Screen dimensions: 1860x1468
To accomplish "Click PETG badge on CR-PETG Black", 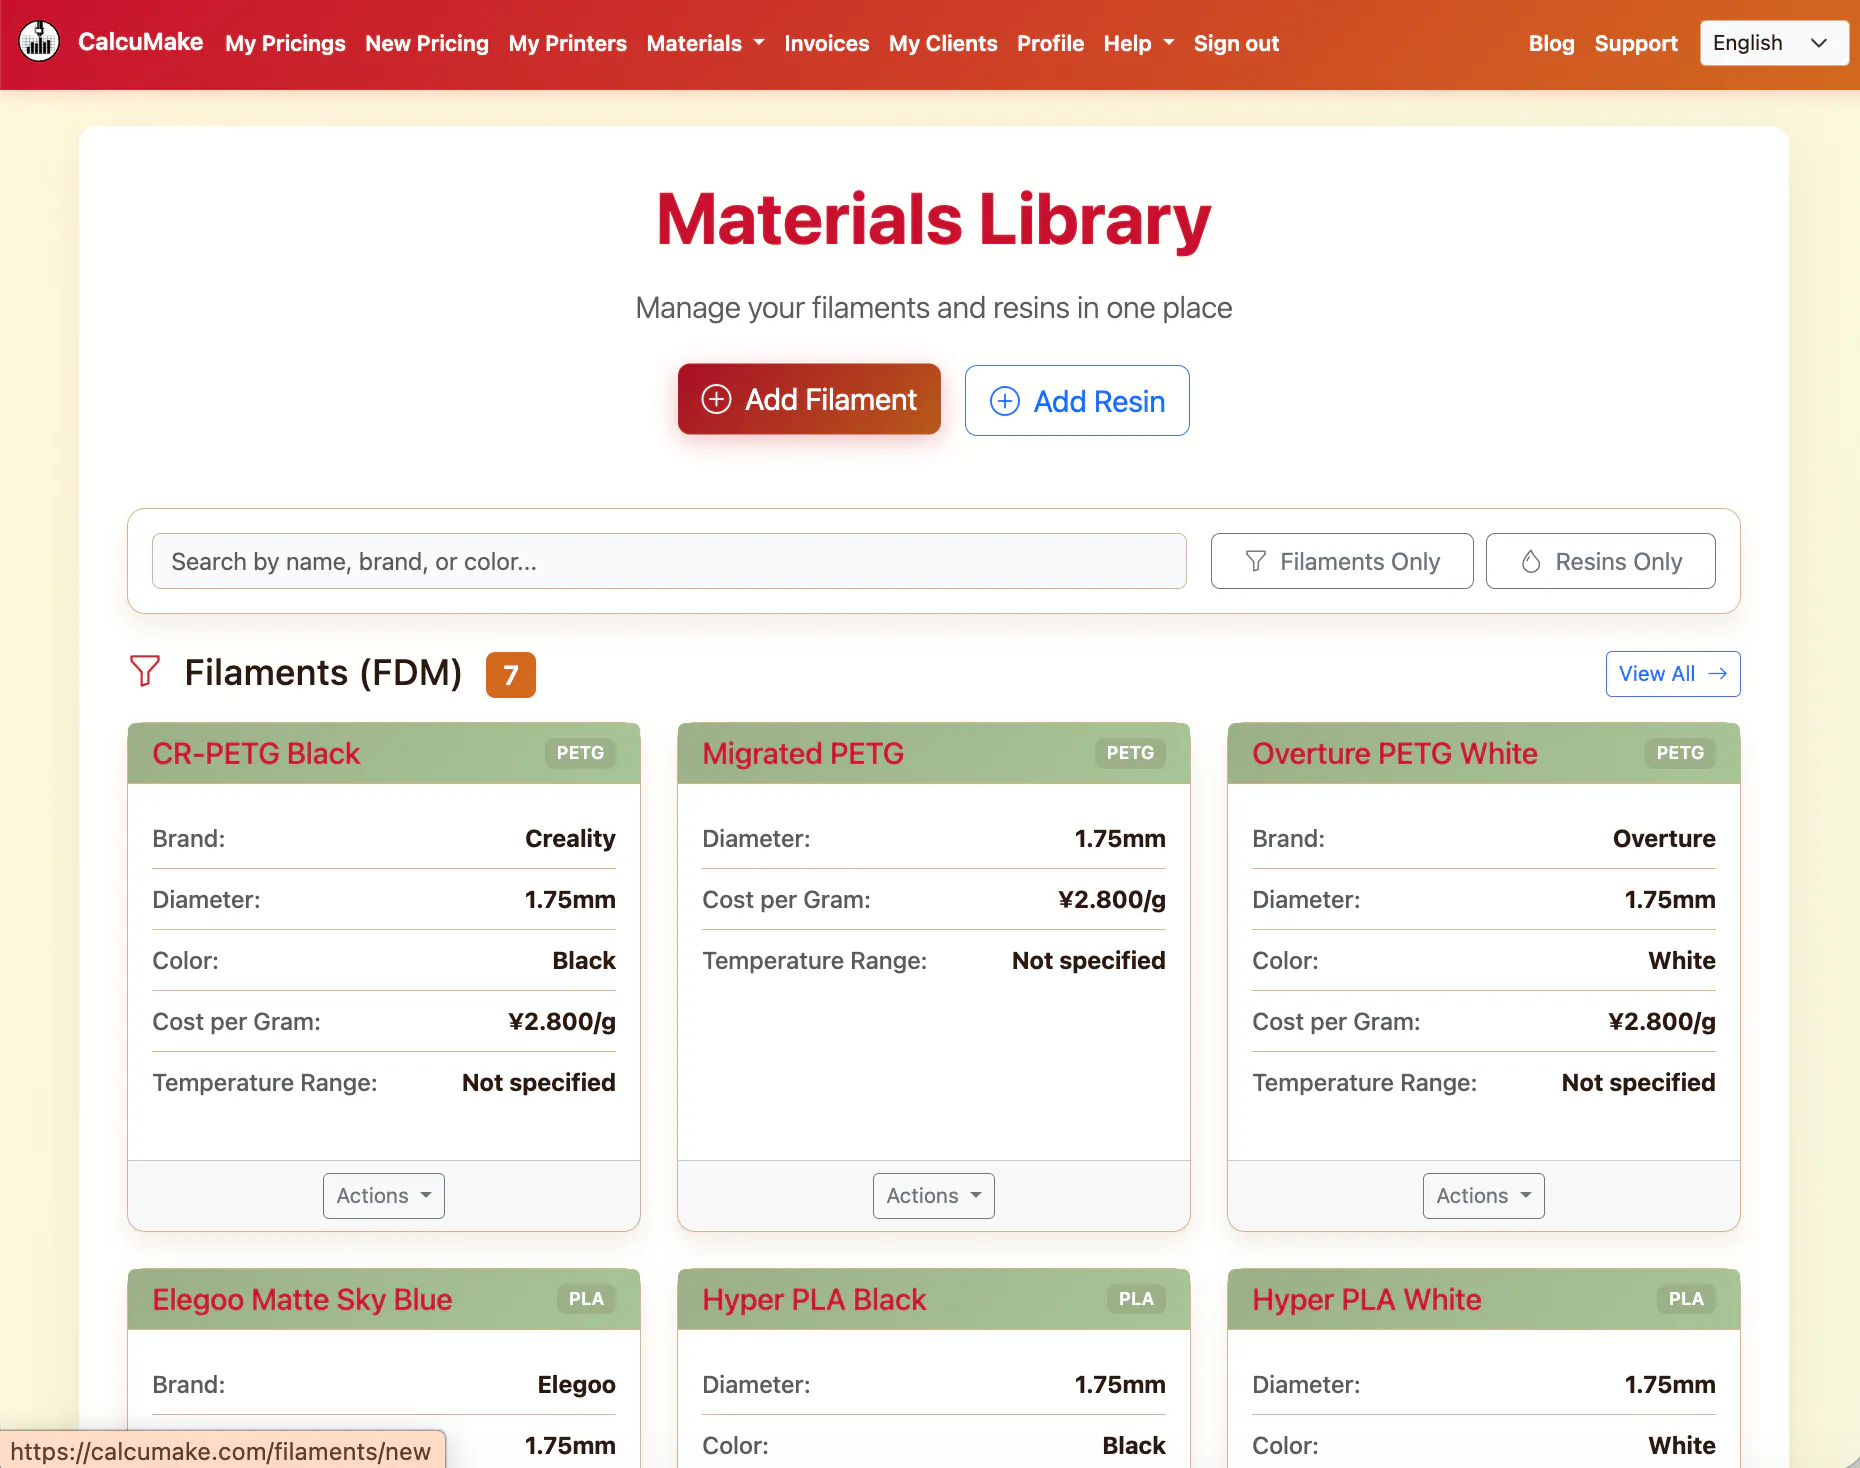I will [x=580, y=753].
